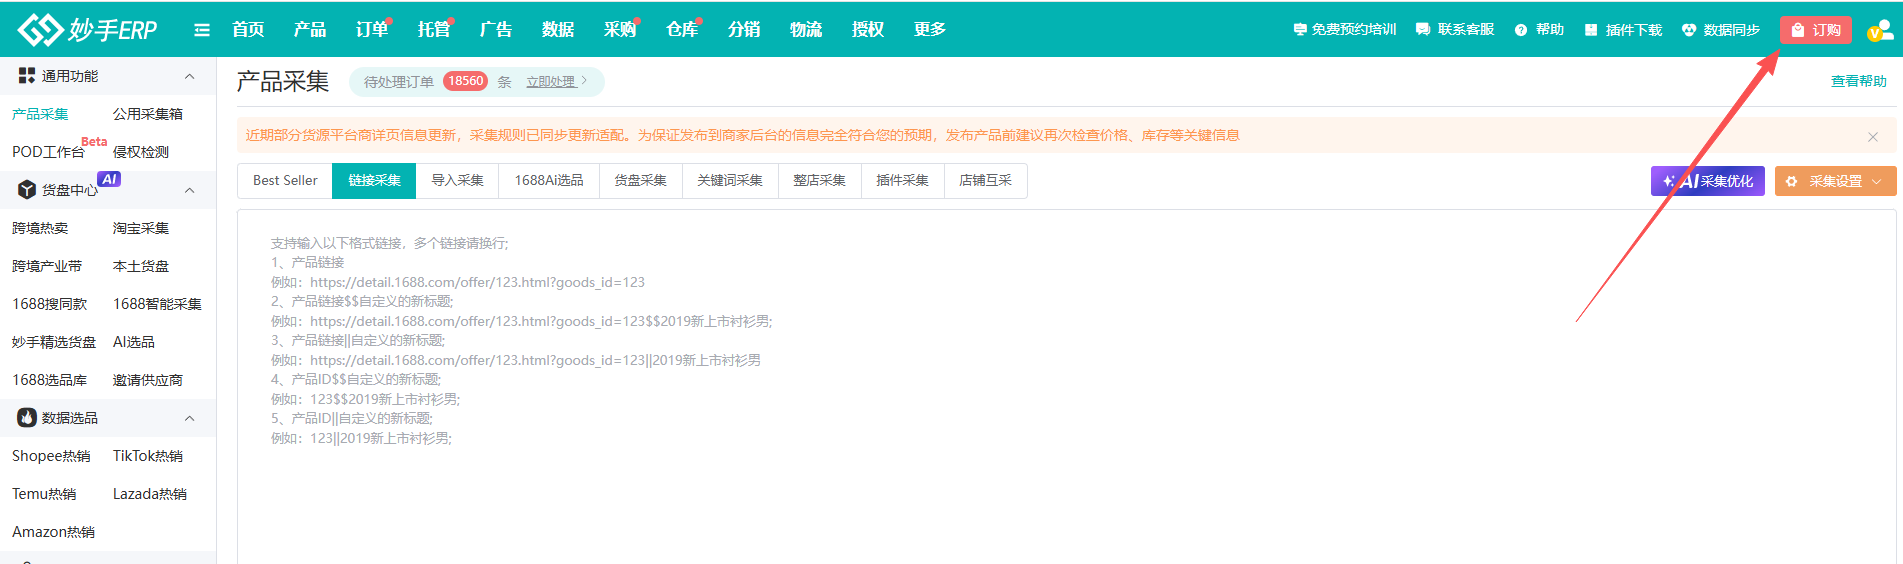Open 淘宝采集 in the sidebar

[141, 228]
